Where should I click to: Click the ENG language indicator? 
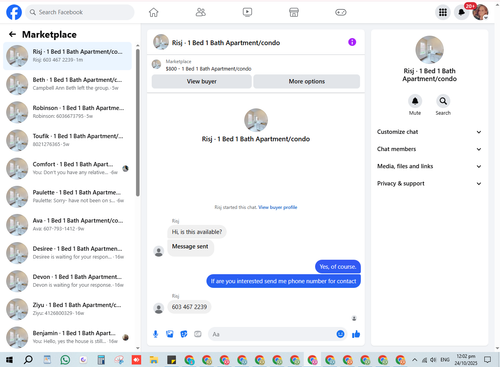click(x=445, y=360)
